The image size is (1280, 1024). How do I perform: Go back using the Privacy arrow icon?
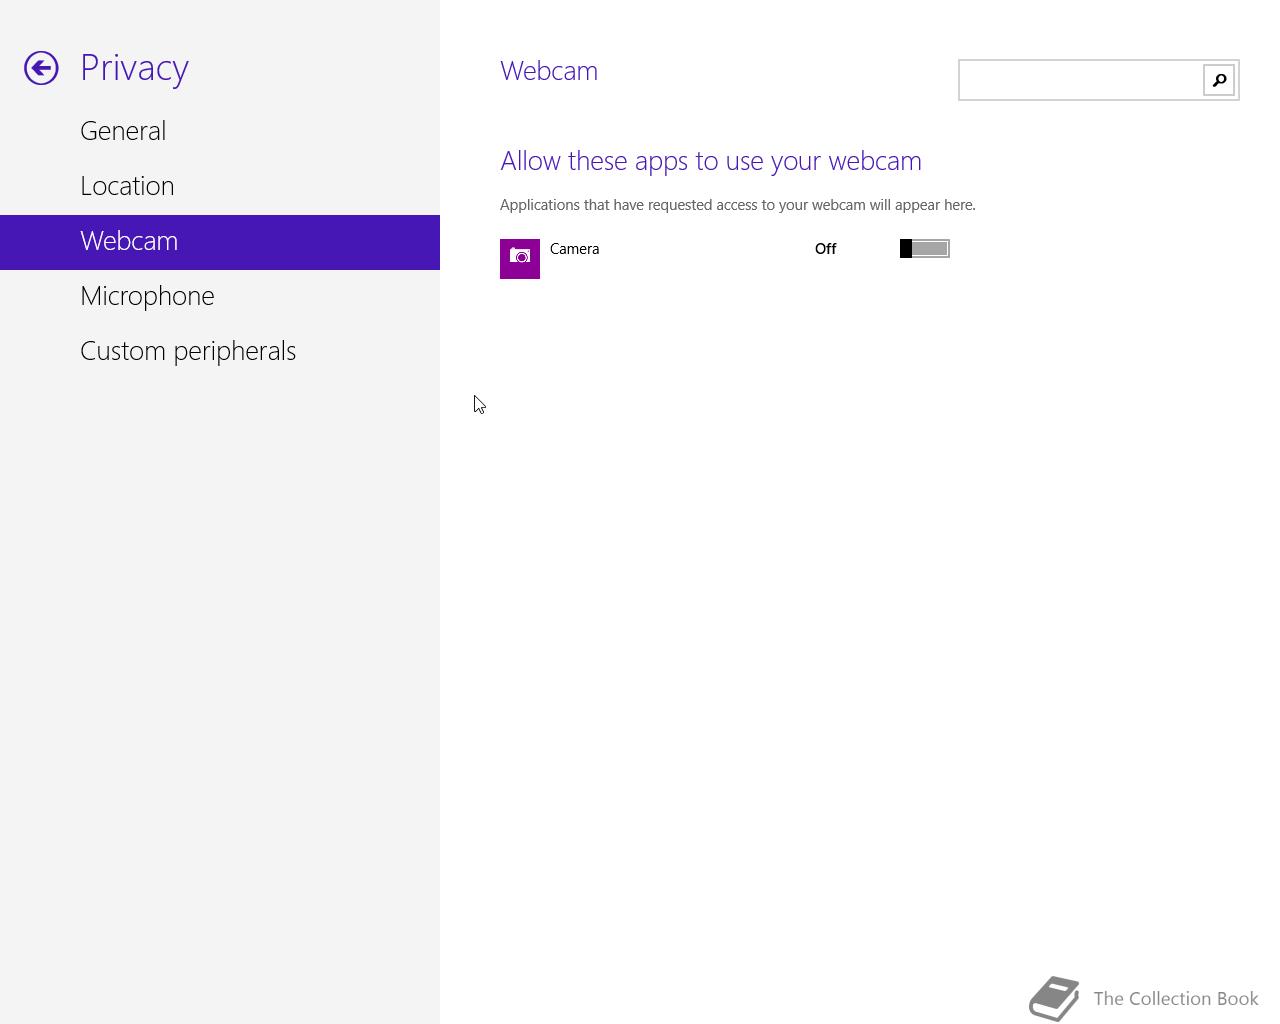point(41,68)
